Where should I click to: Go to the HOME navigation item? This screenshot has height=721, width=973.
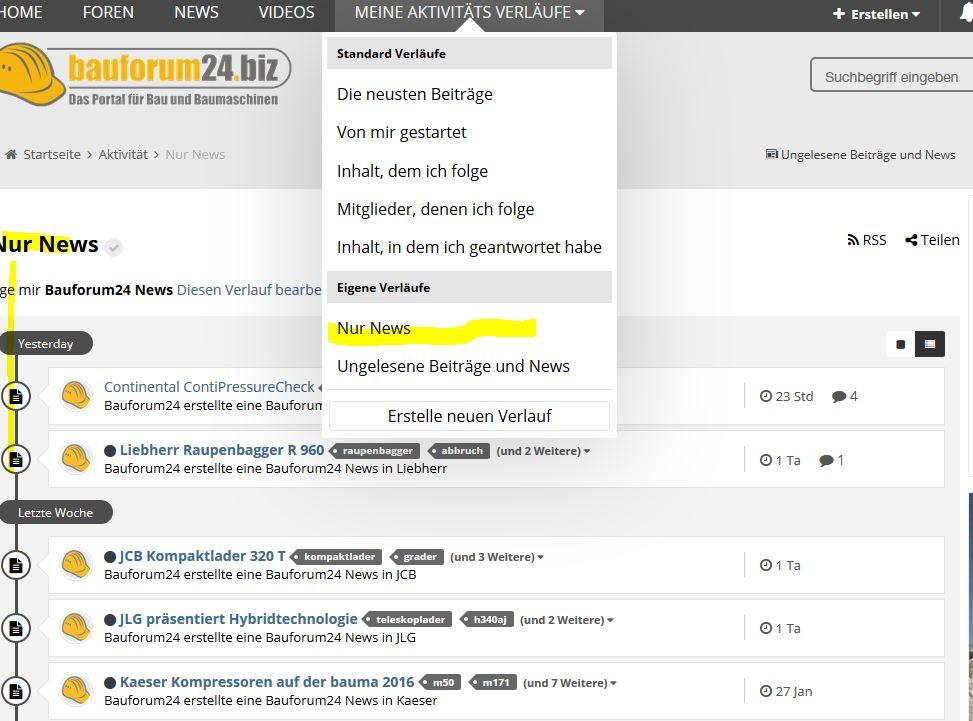[21, 12]
